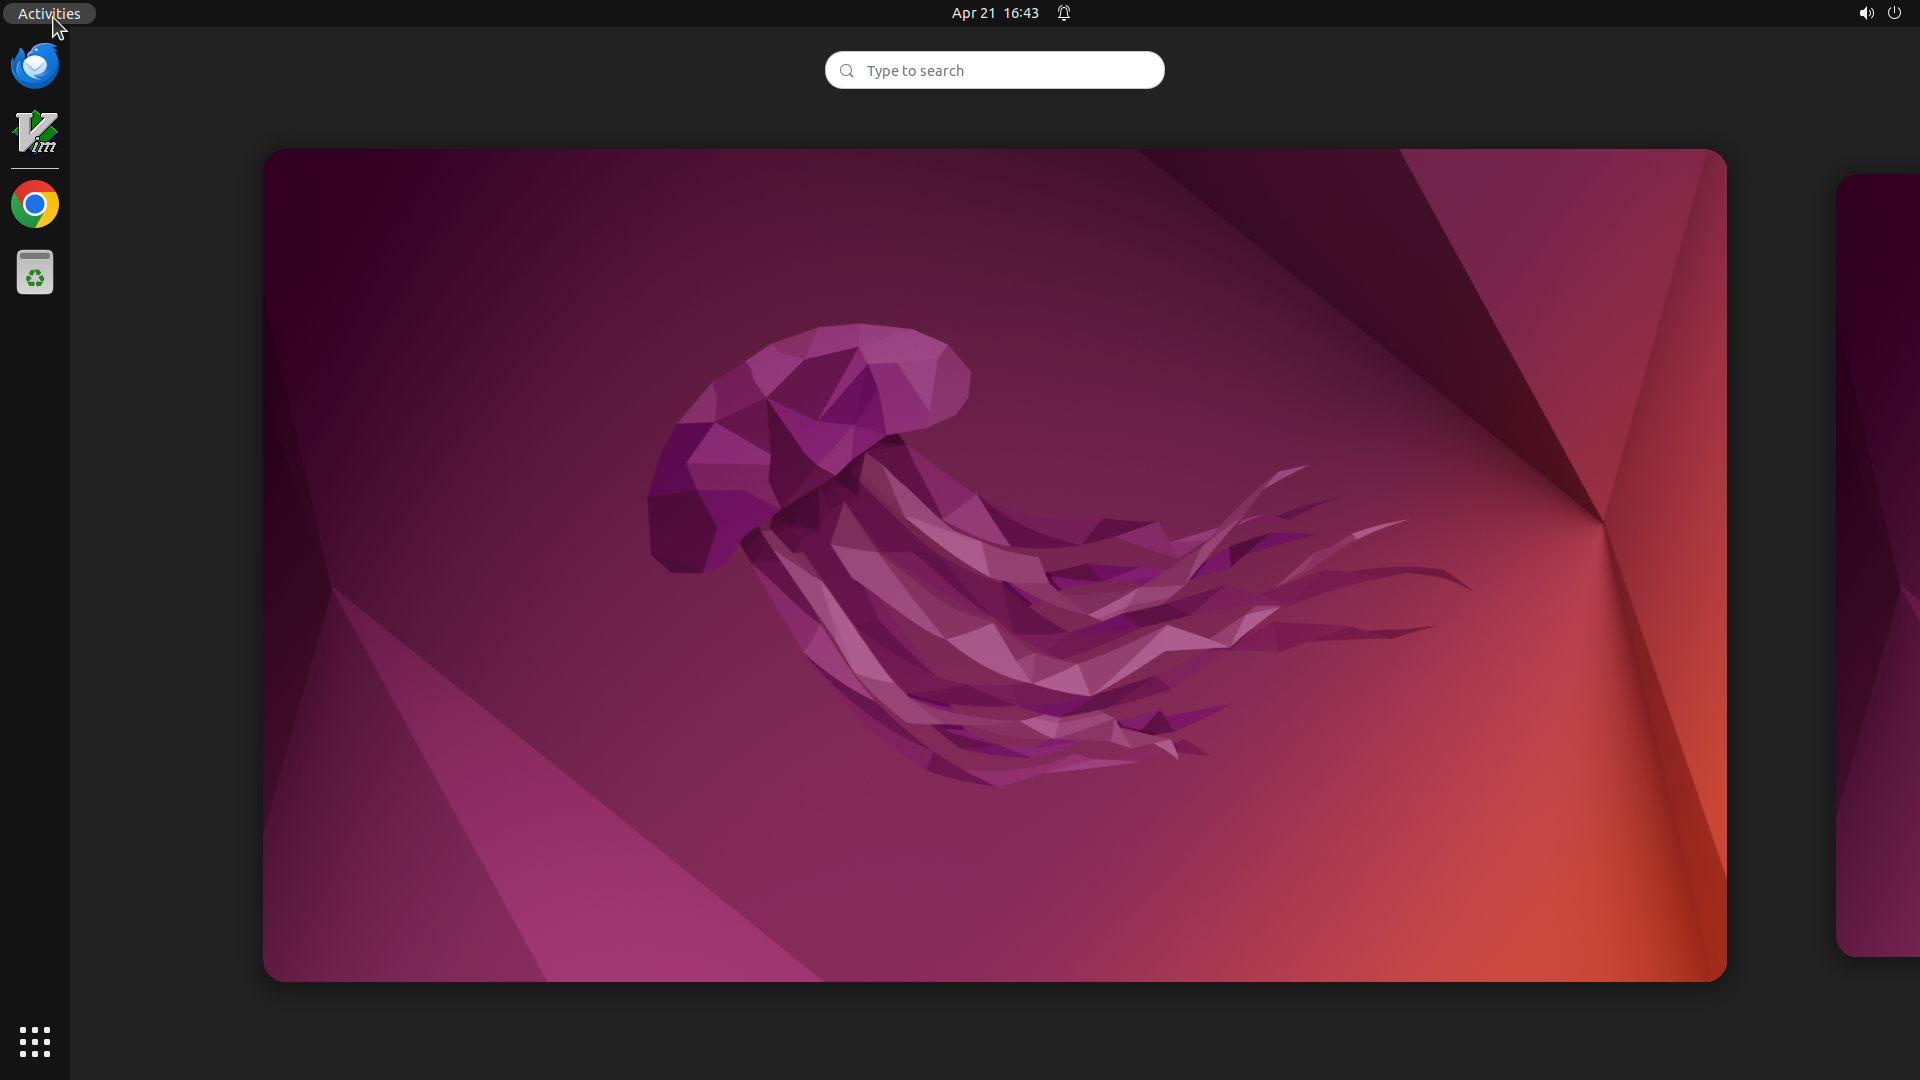Open the clock menu showing 16:43
This screenshot has width=1920, height=1080.
[x=1021, y=13]
